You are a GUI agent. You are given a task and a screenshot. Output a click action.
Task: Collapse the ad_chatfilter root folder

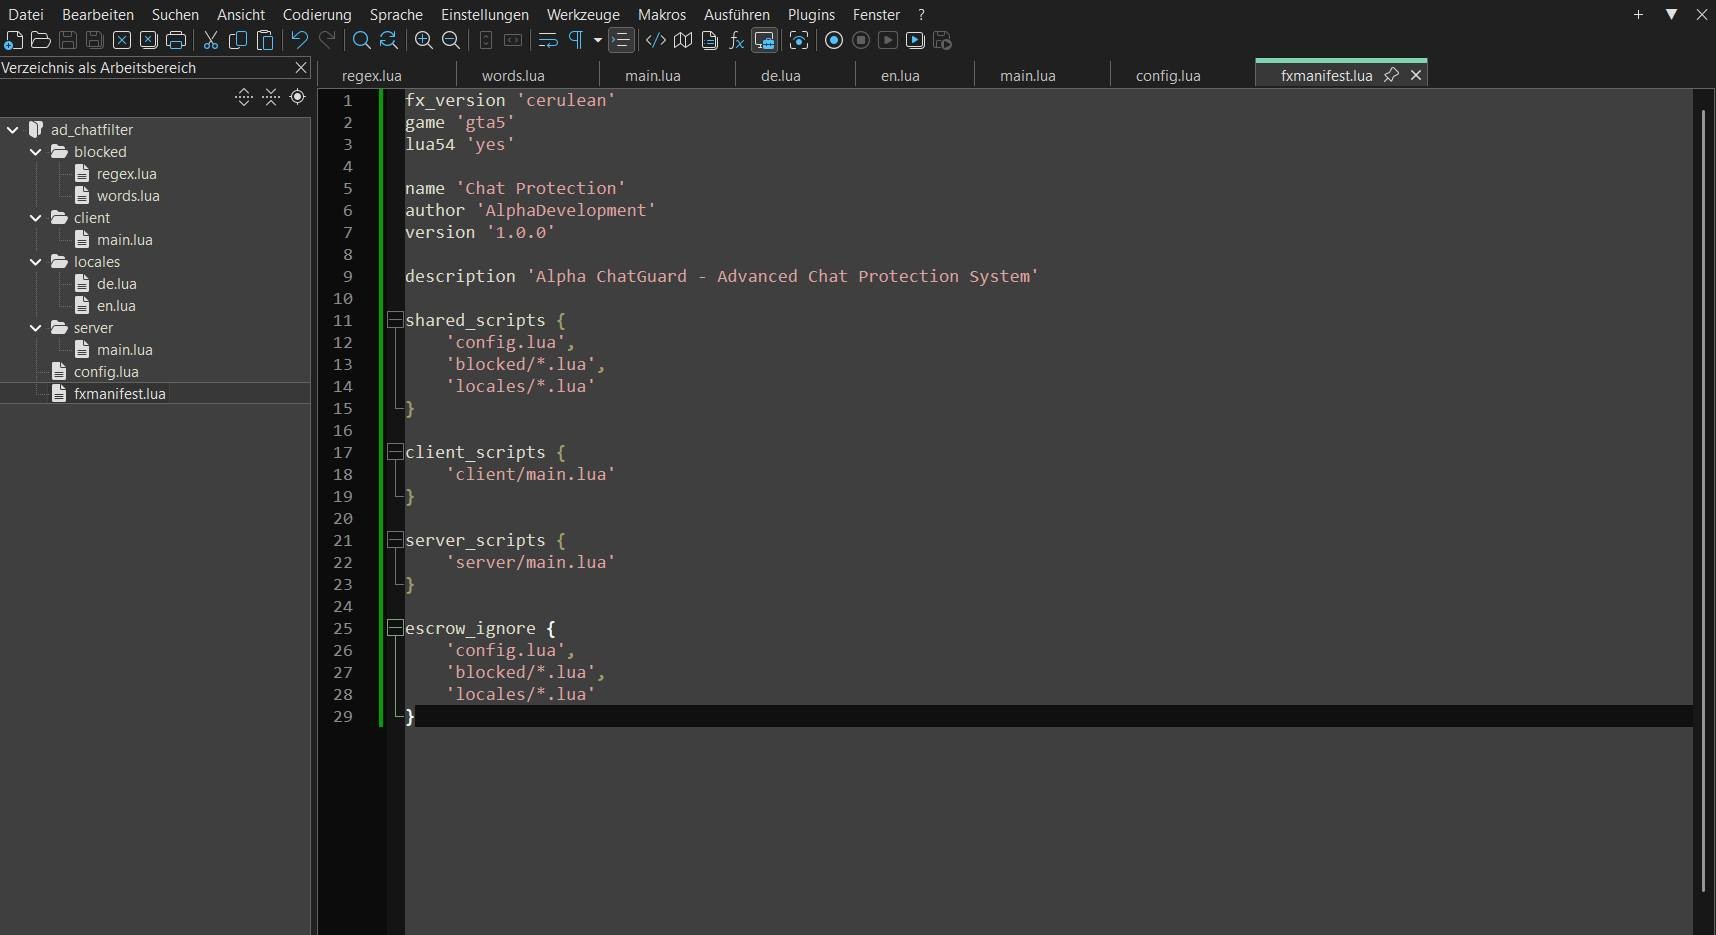[13, 130]
